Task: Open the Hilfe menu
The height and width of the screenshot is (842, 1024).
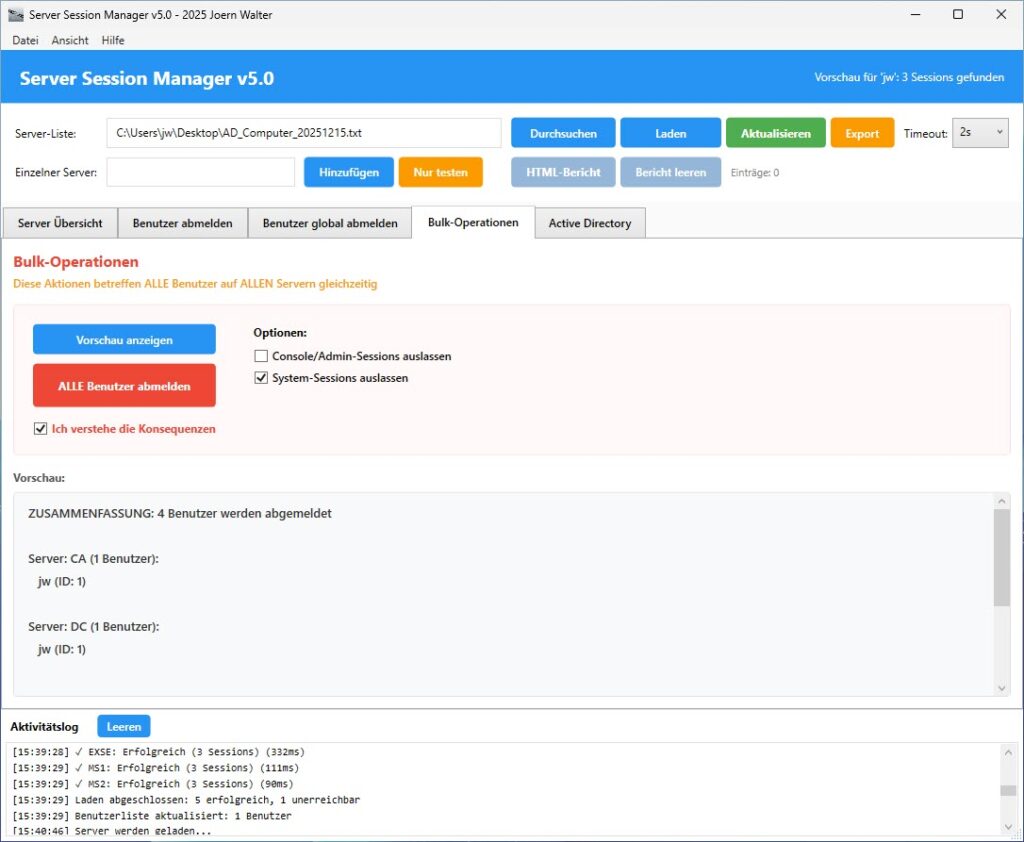Action: click(x=113, y=41)
